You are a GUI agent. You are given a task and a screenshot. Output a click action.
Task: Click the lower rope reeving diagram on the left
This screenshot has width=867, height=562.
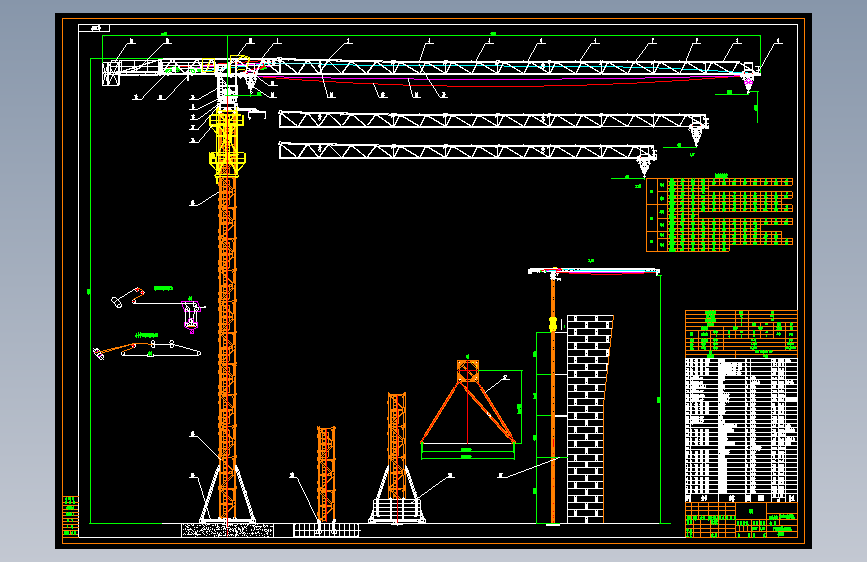click(147, 350)
